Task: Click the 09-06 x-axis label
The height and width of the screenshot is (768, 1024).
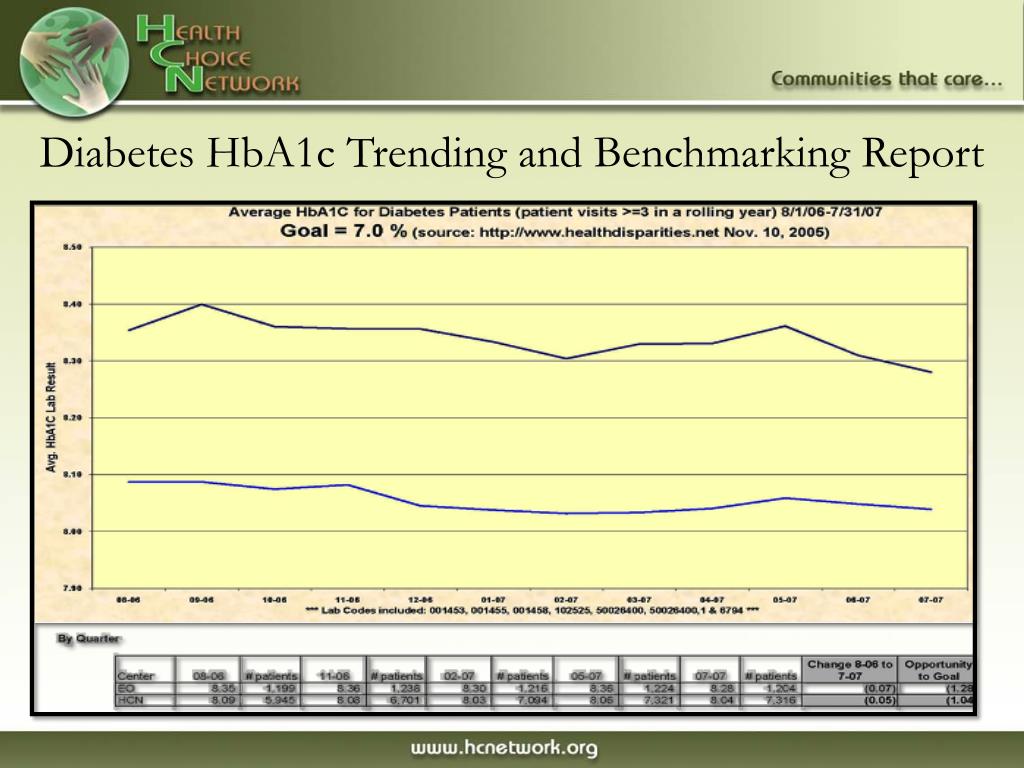Action: [201, 599]
